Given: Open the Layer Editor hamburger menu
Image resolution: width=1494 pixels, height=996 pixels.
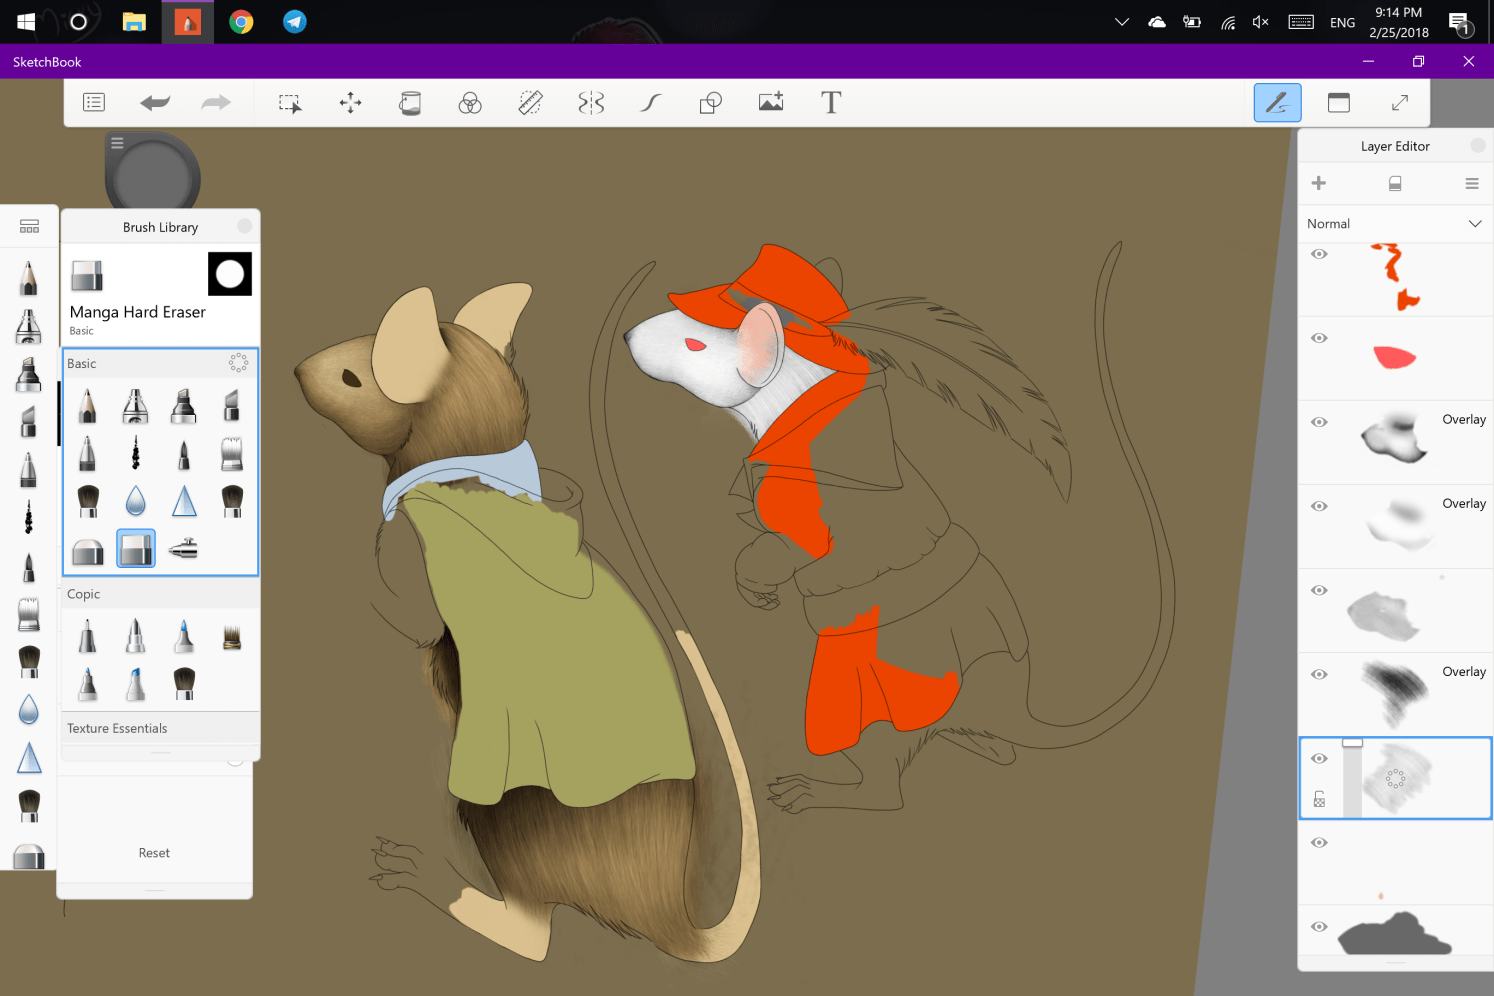Looking at the screenshot, I should [x=1471, y=183].
